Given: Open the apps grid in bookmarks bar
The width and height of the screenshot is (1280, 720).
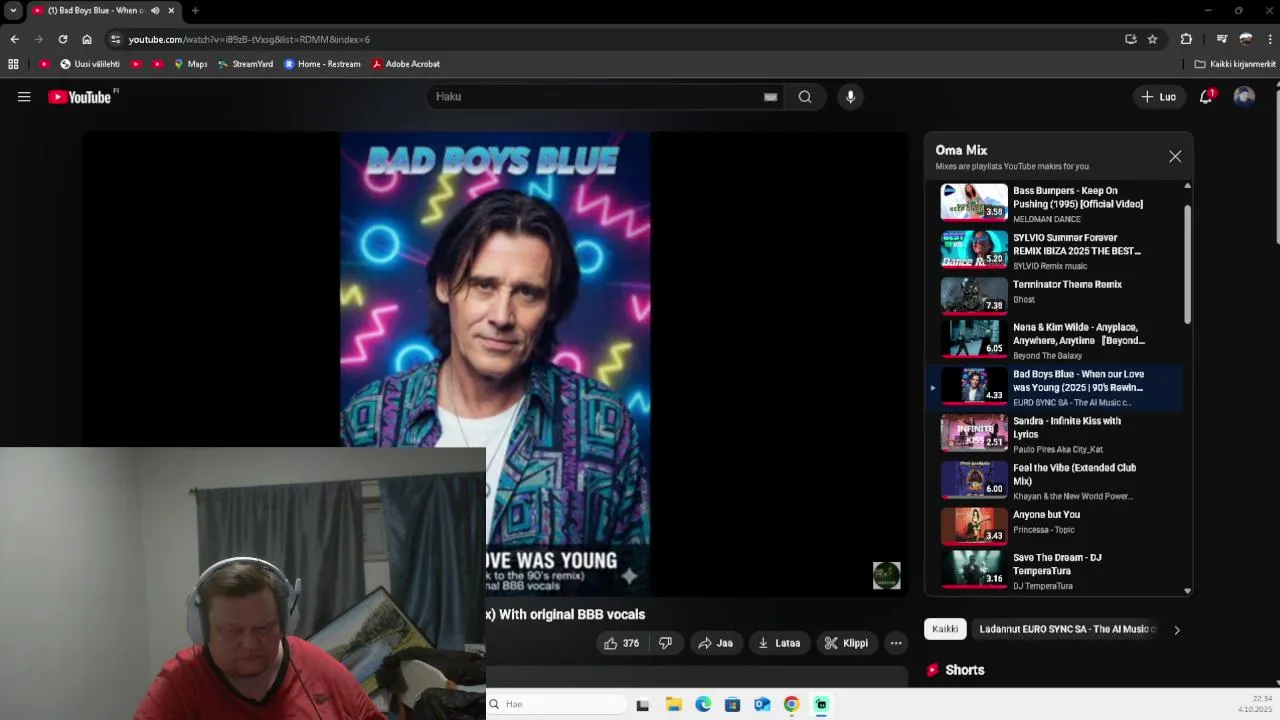Looking at the screenshot, I should tap(13, 64).
